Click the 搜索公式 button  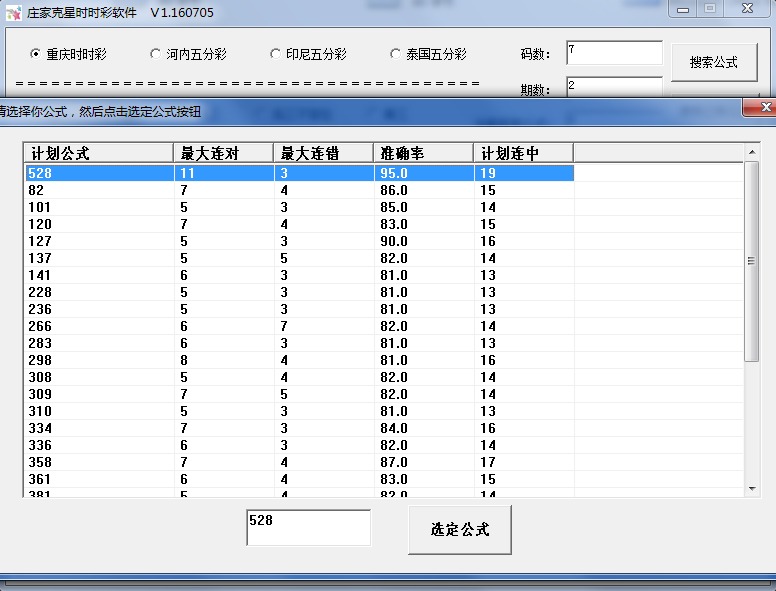[x=713, y=62]
